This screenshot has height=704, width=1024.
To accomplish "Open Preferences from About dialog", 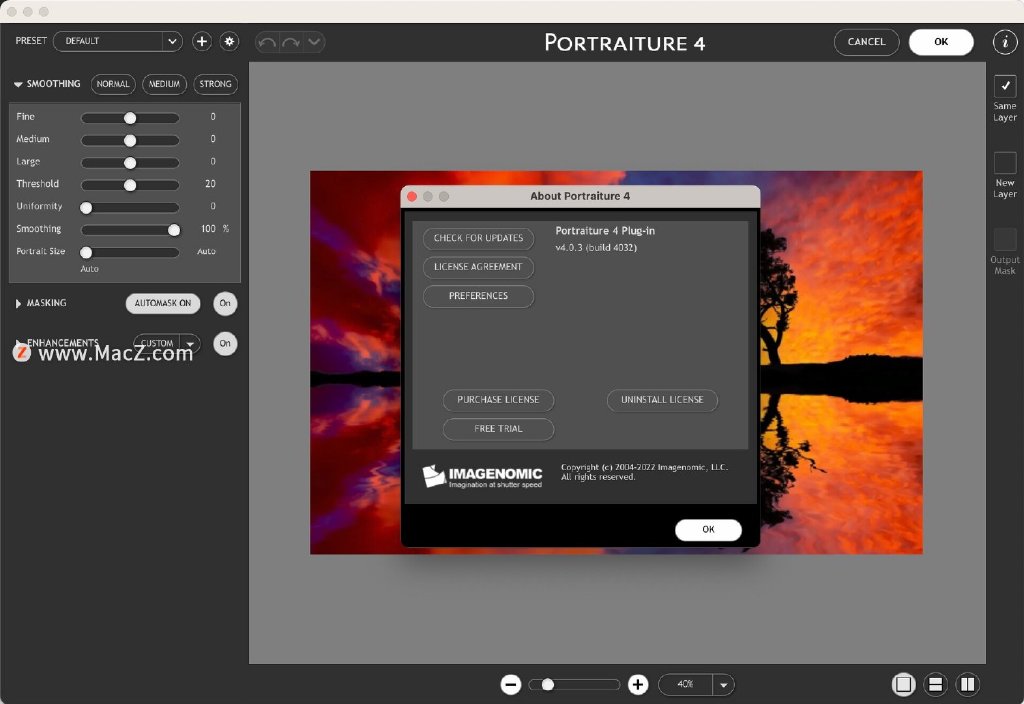I will pos(479,296).
